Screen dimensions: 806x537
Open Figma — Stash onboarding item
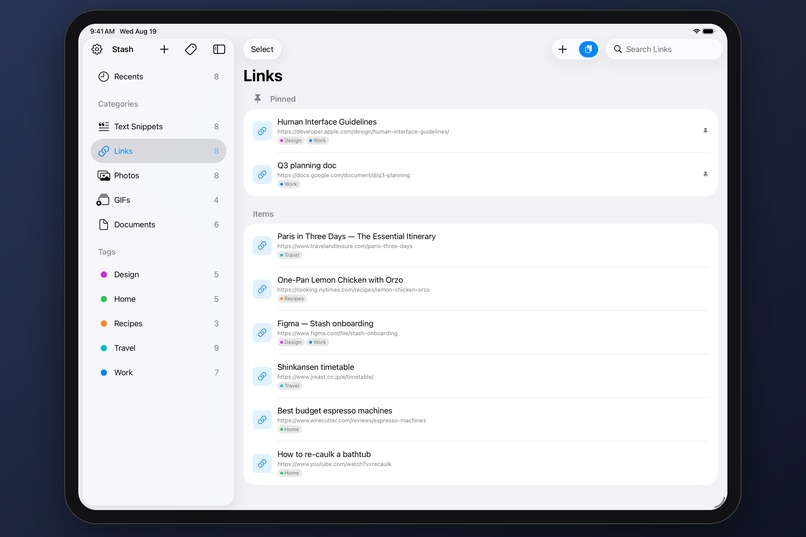click(480, 333)
